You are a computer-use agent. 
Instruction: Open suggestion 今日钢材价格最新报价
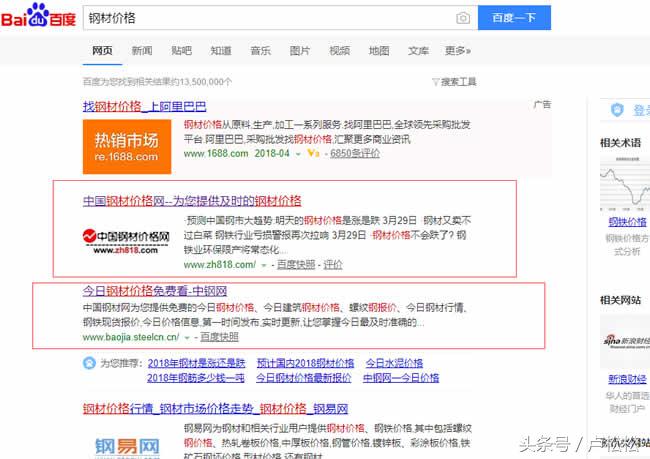point(303,378)
